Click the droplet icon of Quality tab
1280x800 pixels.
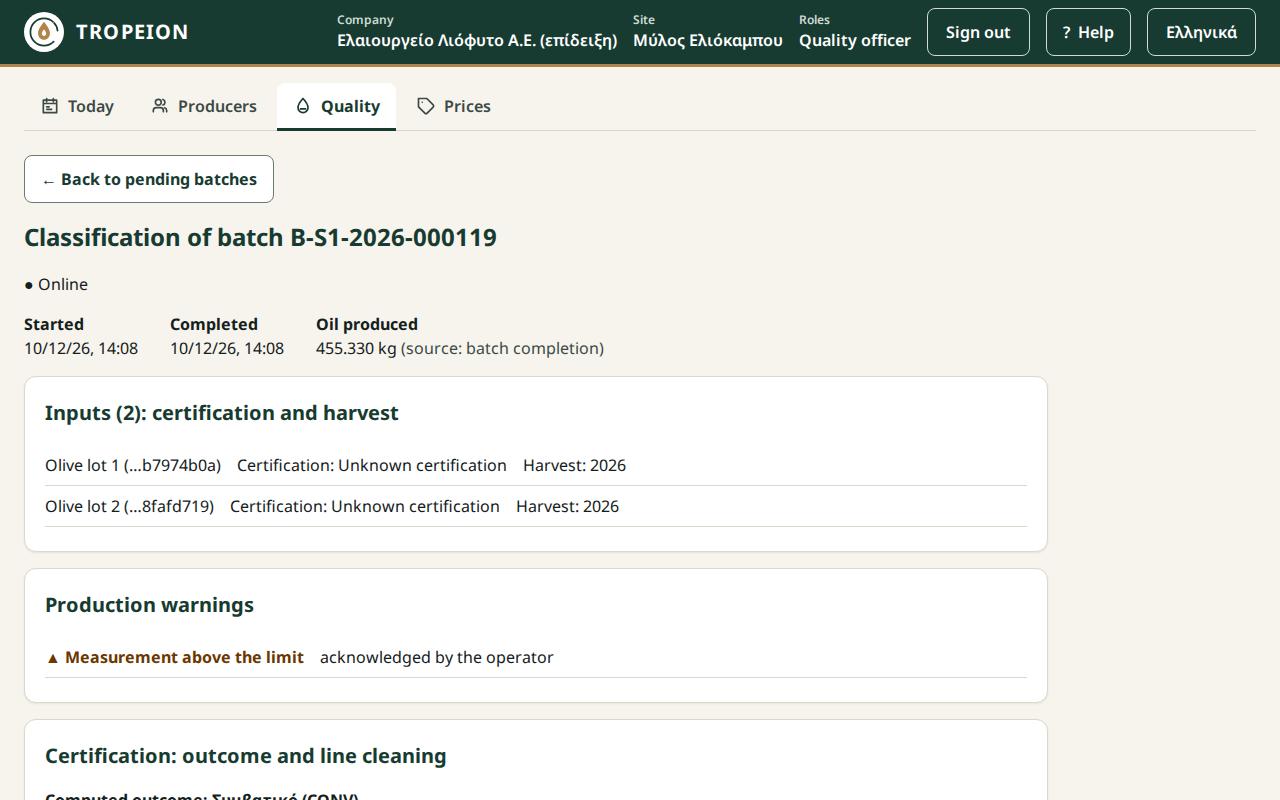coord(303,106)
